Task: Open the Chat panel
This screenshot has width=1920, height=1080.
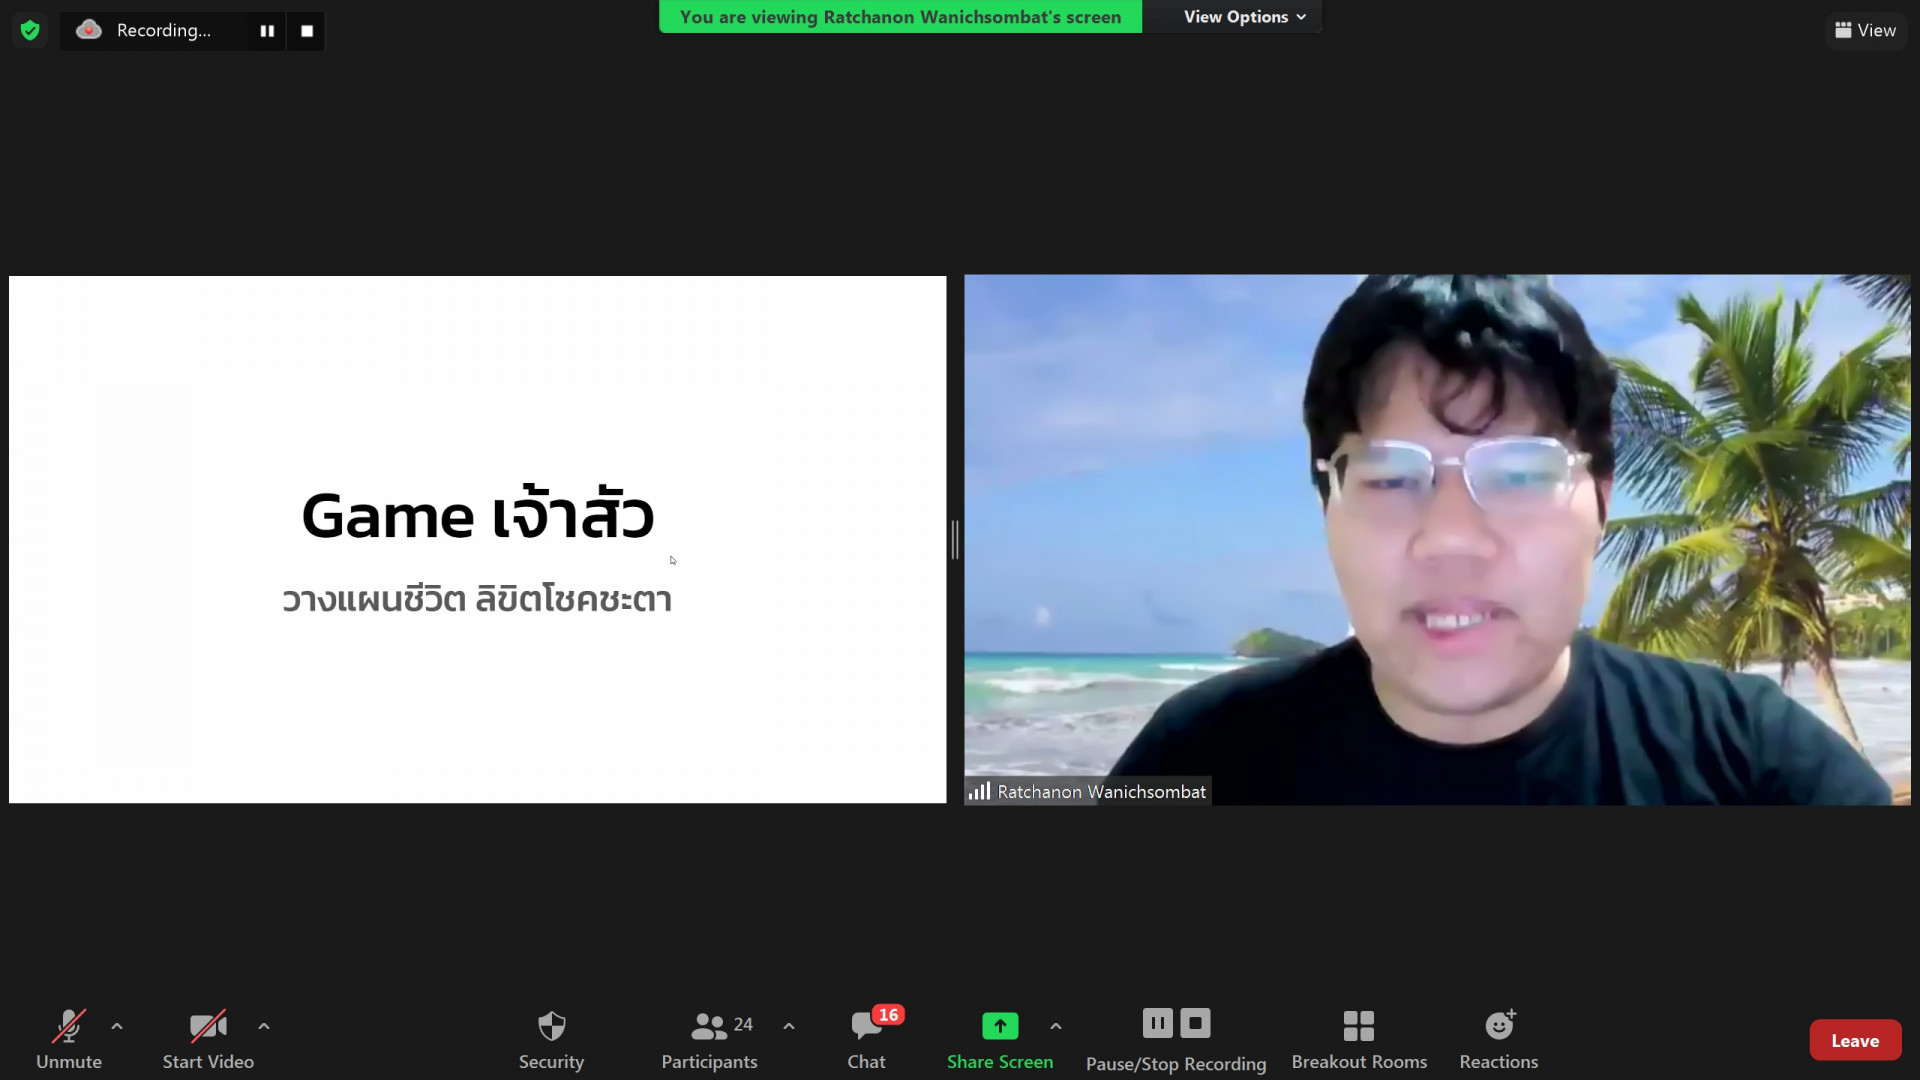Action: click(x=866, y=1039)
